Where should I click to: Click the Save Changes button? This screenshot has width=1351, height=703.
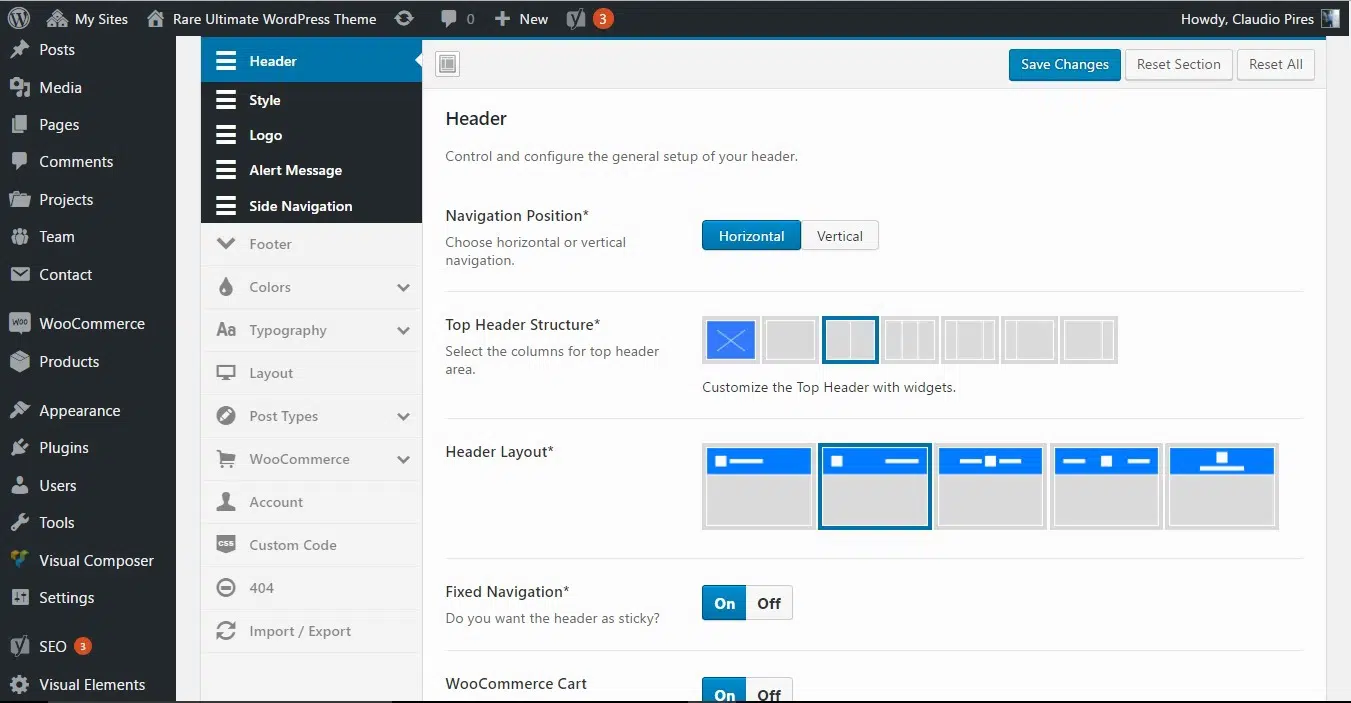pyautogui.click(x=1064, y=64)
